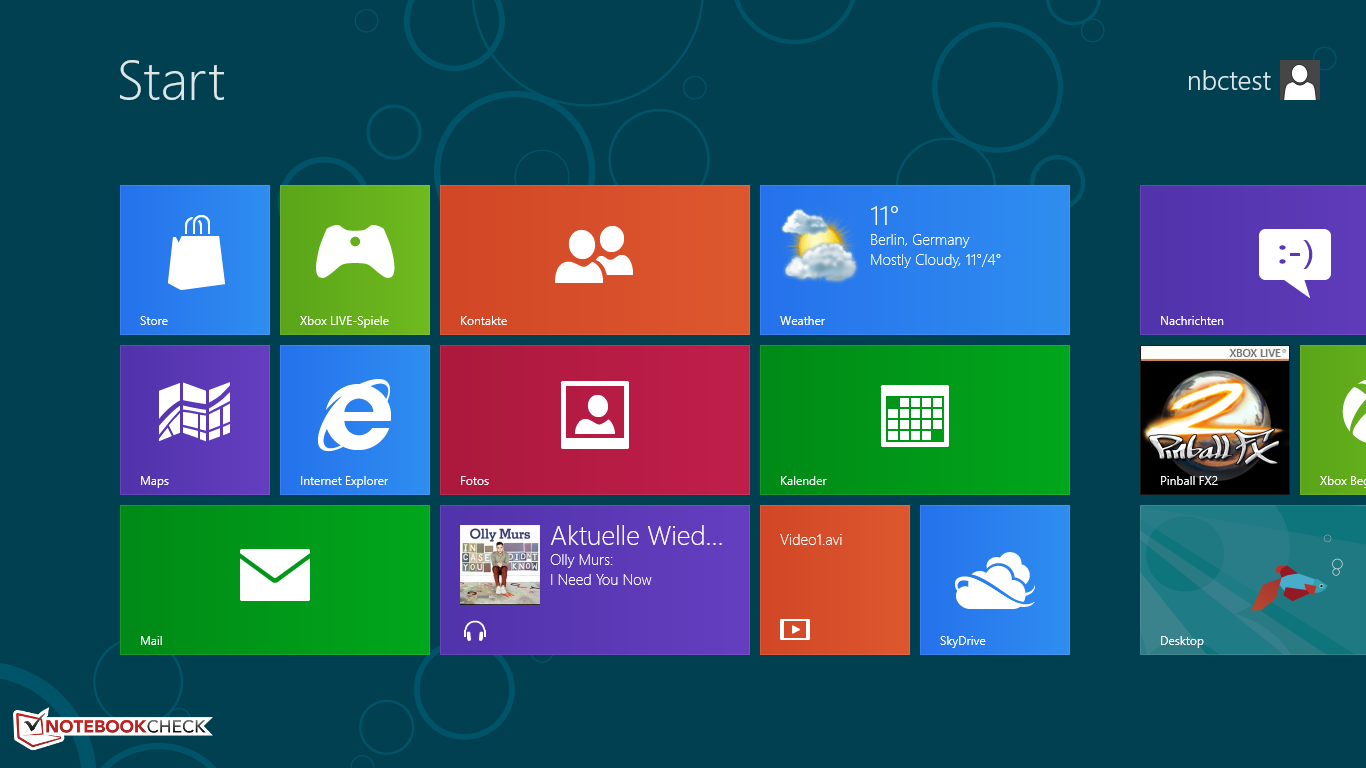The height and width of the screenshot is (768, 1366).
Task: Open the Nachrichten messaging tile
Action: (1253, 260)
